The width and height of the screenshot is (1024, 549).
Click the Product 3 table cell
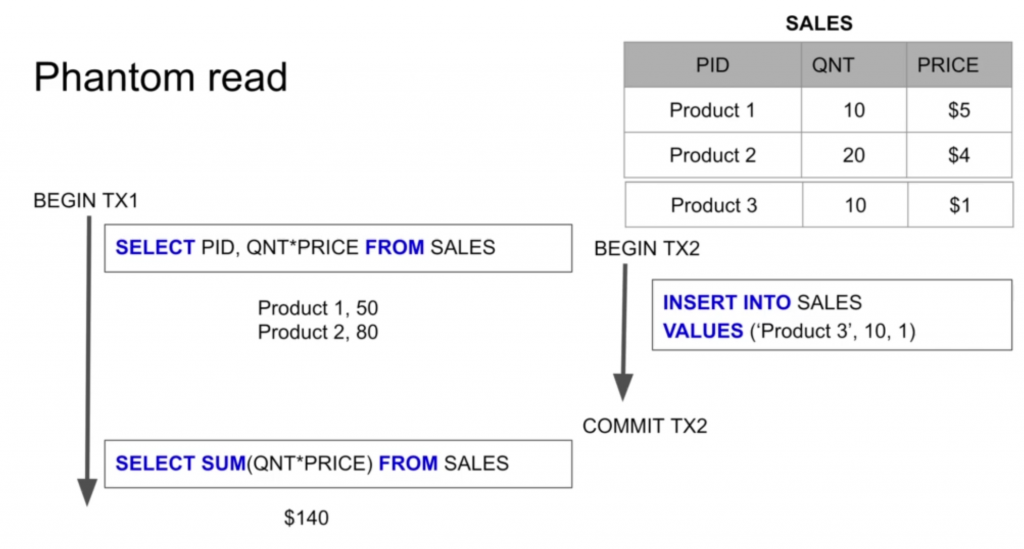[714, 205]
